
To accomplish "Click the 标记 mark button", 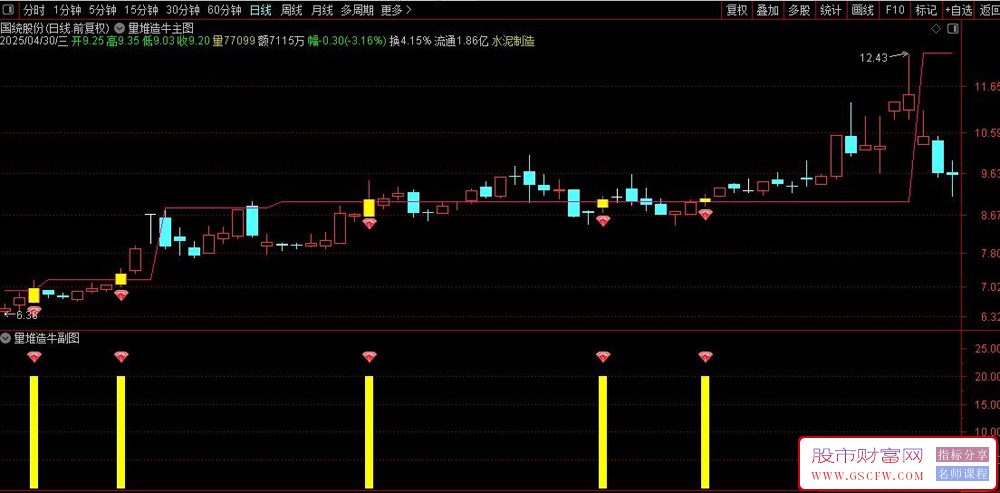I will 925,10.
